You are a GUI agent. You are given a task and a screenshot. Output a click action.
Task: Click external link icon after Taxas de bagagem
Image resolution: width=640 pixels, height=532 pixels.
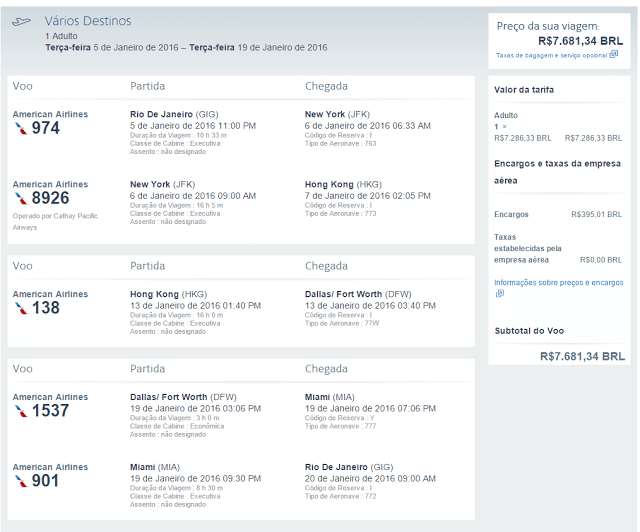(x=613, y=54)
